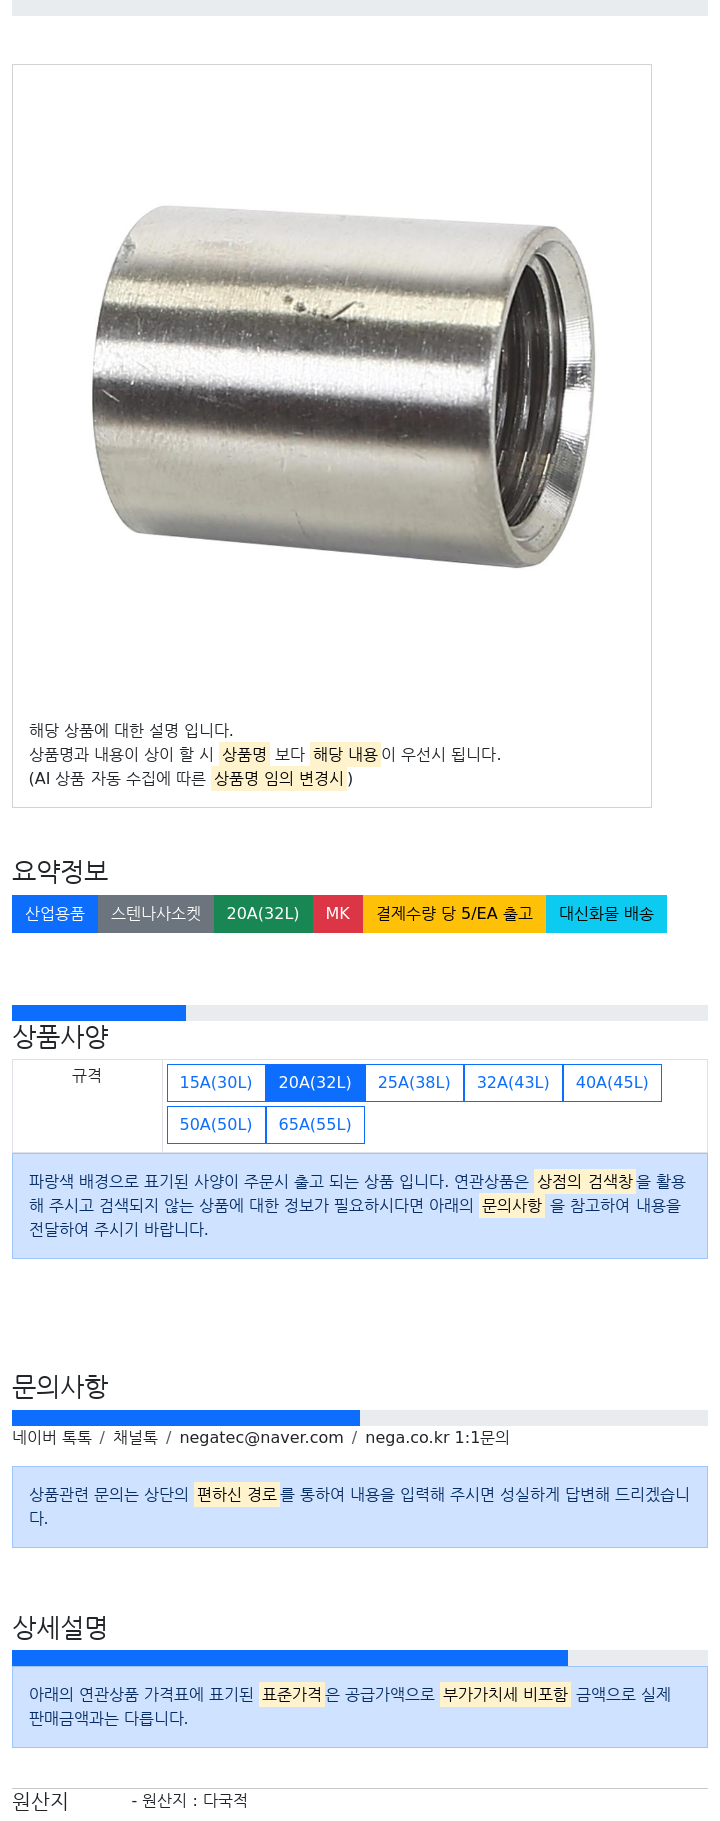This screenshot has width=720, height=1821.
Task: Click the green 20A(32L) summary tag
Action: click(x=263, y=914)
